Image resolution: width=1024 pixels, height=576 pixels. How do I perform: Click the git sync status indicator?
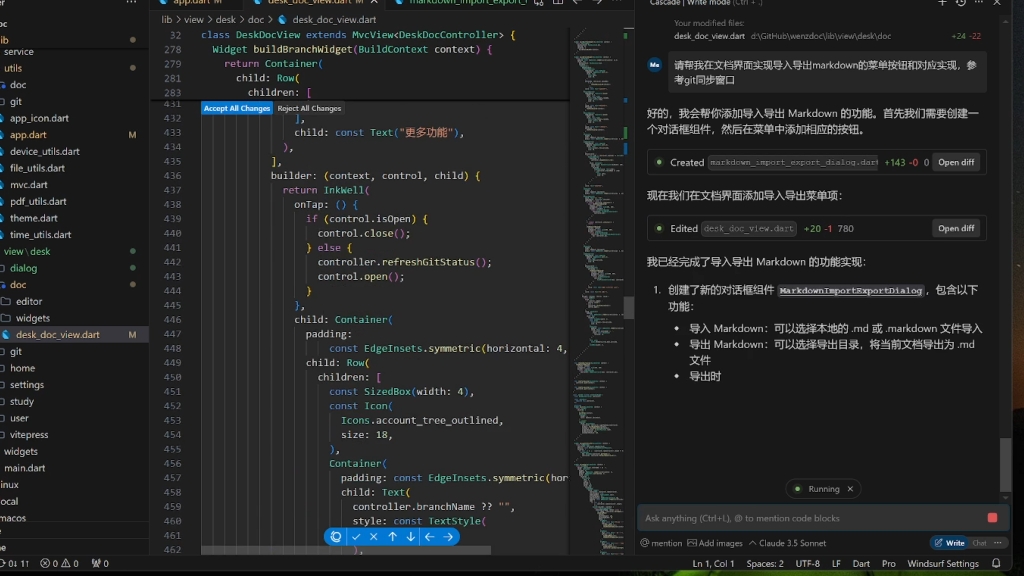pos(16,563)
